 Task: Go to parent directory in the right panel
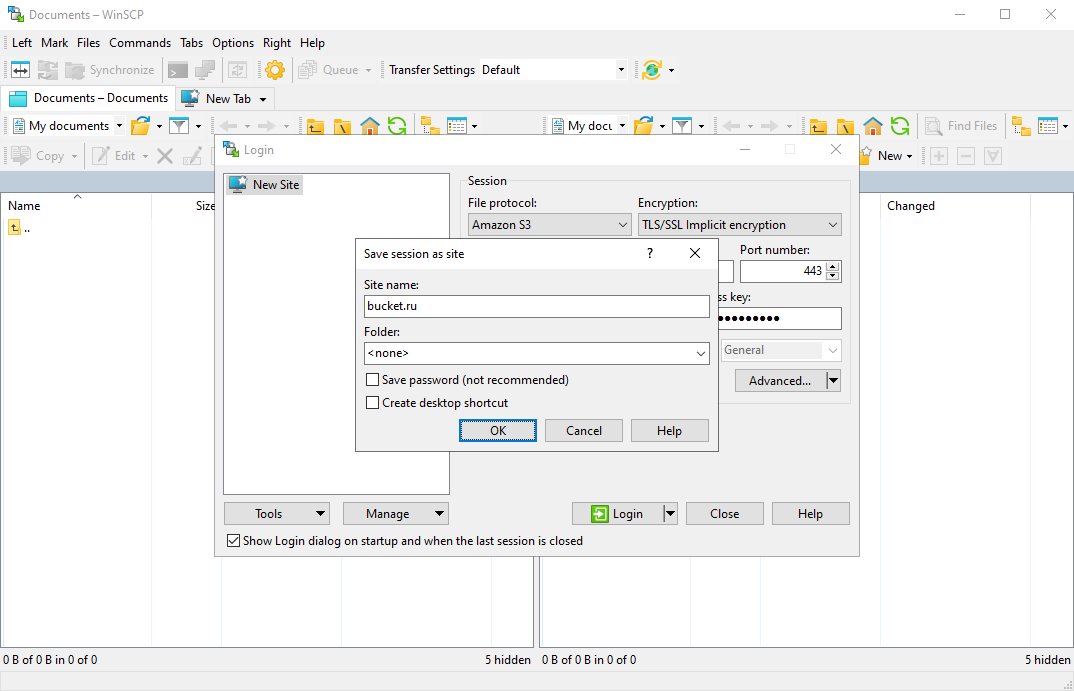(x=818, y=126)
